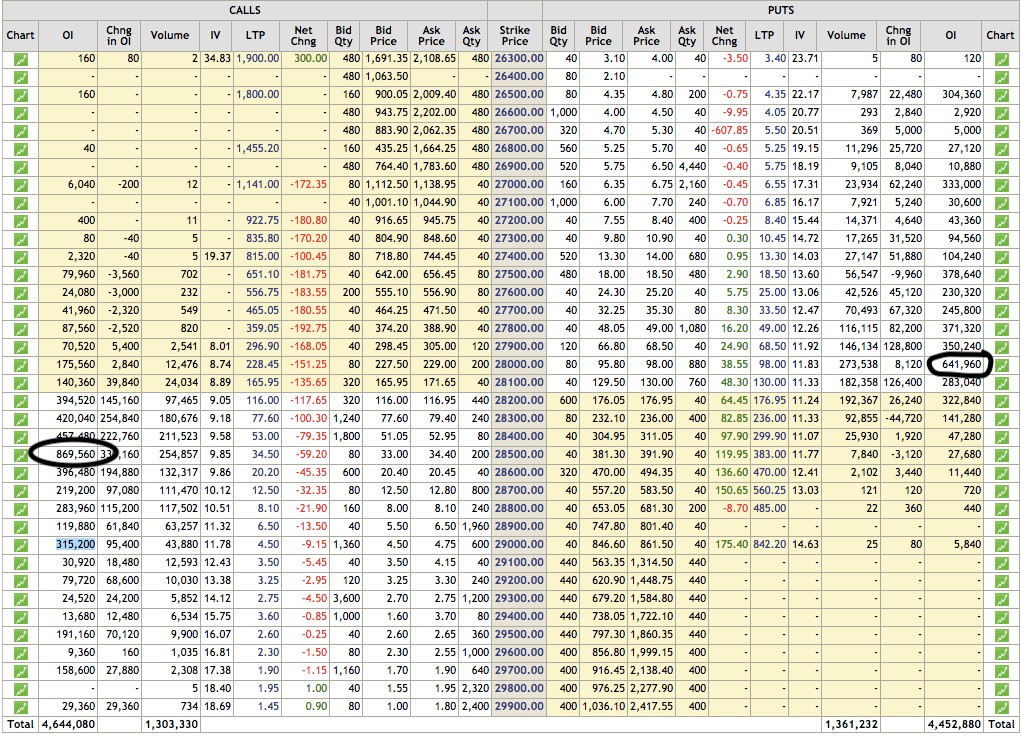Open calls LTP 228.45 link

[x=263, y=365]
